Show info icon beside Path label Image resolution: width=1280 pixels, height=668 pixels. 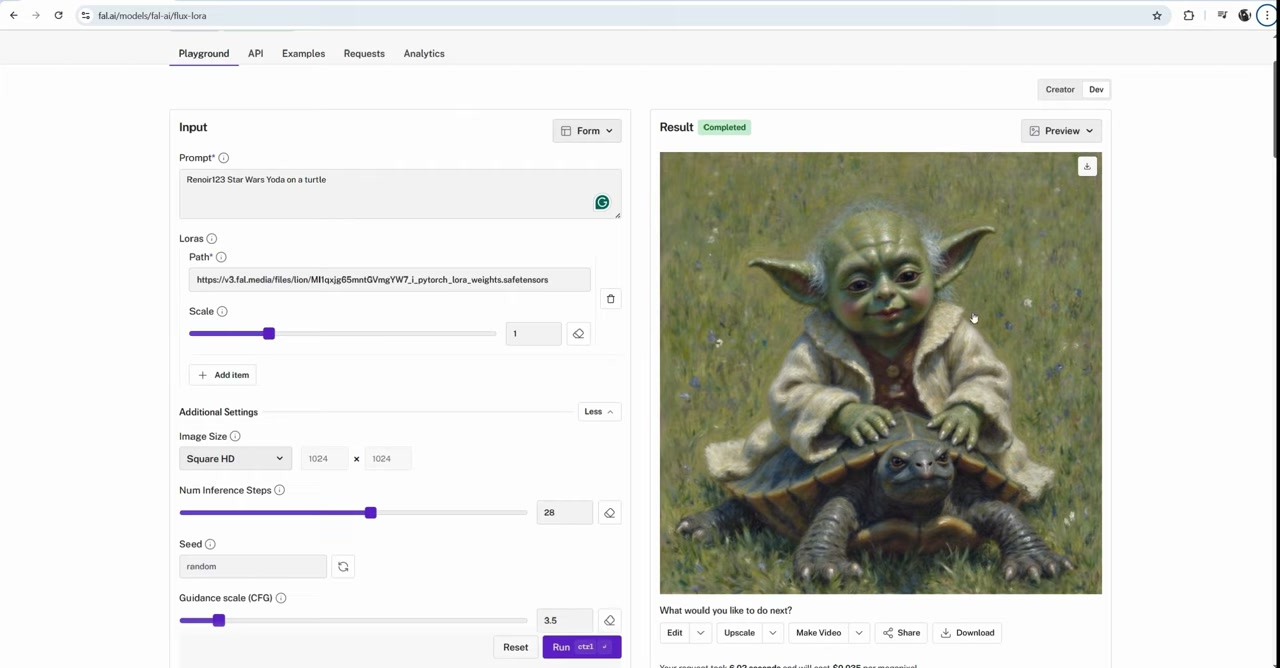pyautogui.click(x=221, y=257)
